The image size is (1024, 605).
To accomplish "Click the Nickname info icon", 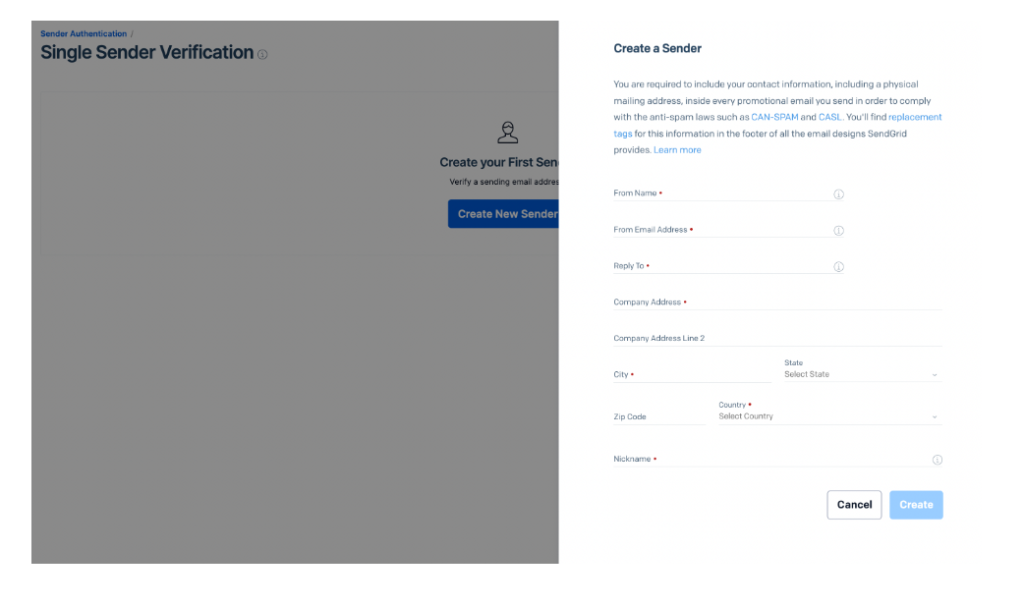I will 937,460.
